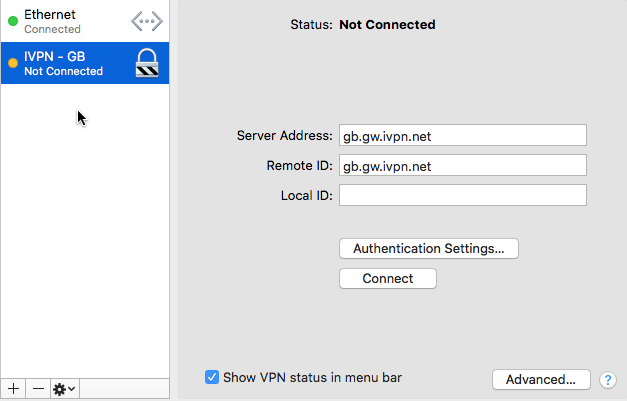The height and width of the screenshot is (401, 627).
Task: Click the Ethernet bidirectional arrows icon
Action: [x=147, y=21]
